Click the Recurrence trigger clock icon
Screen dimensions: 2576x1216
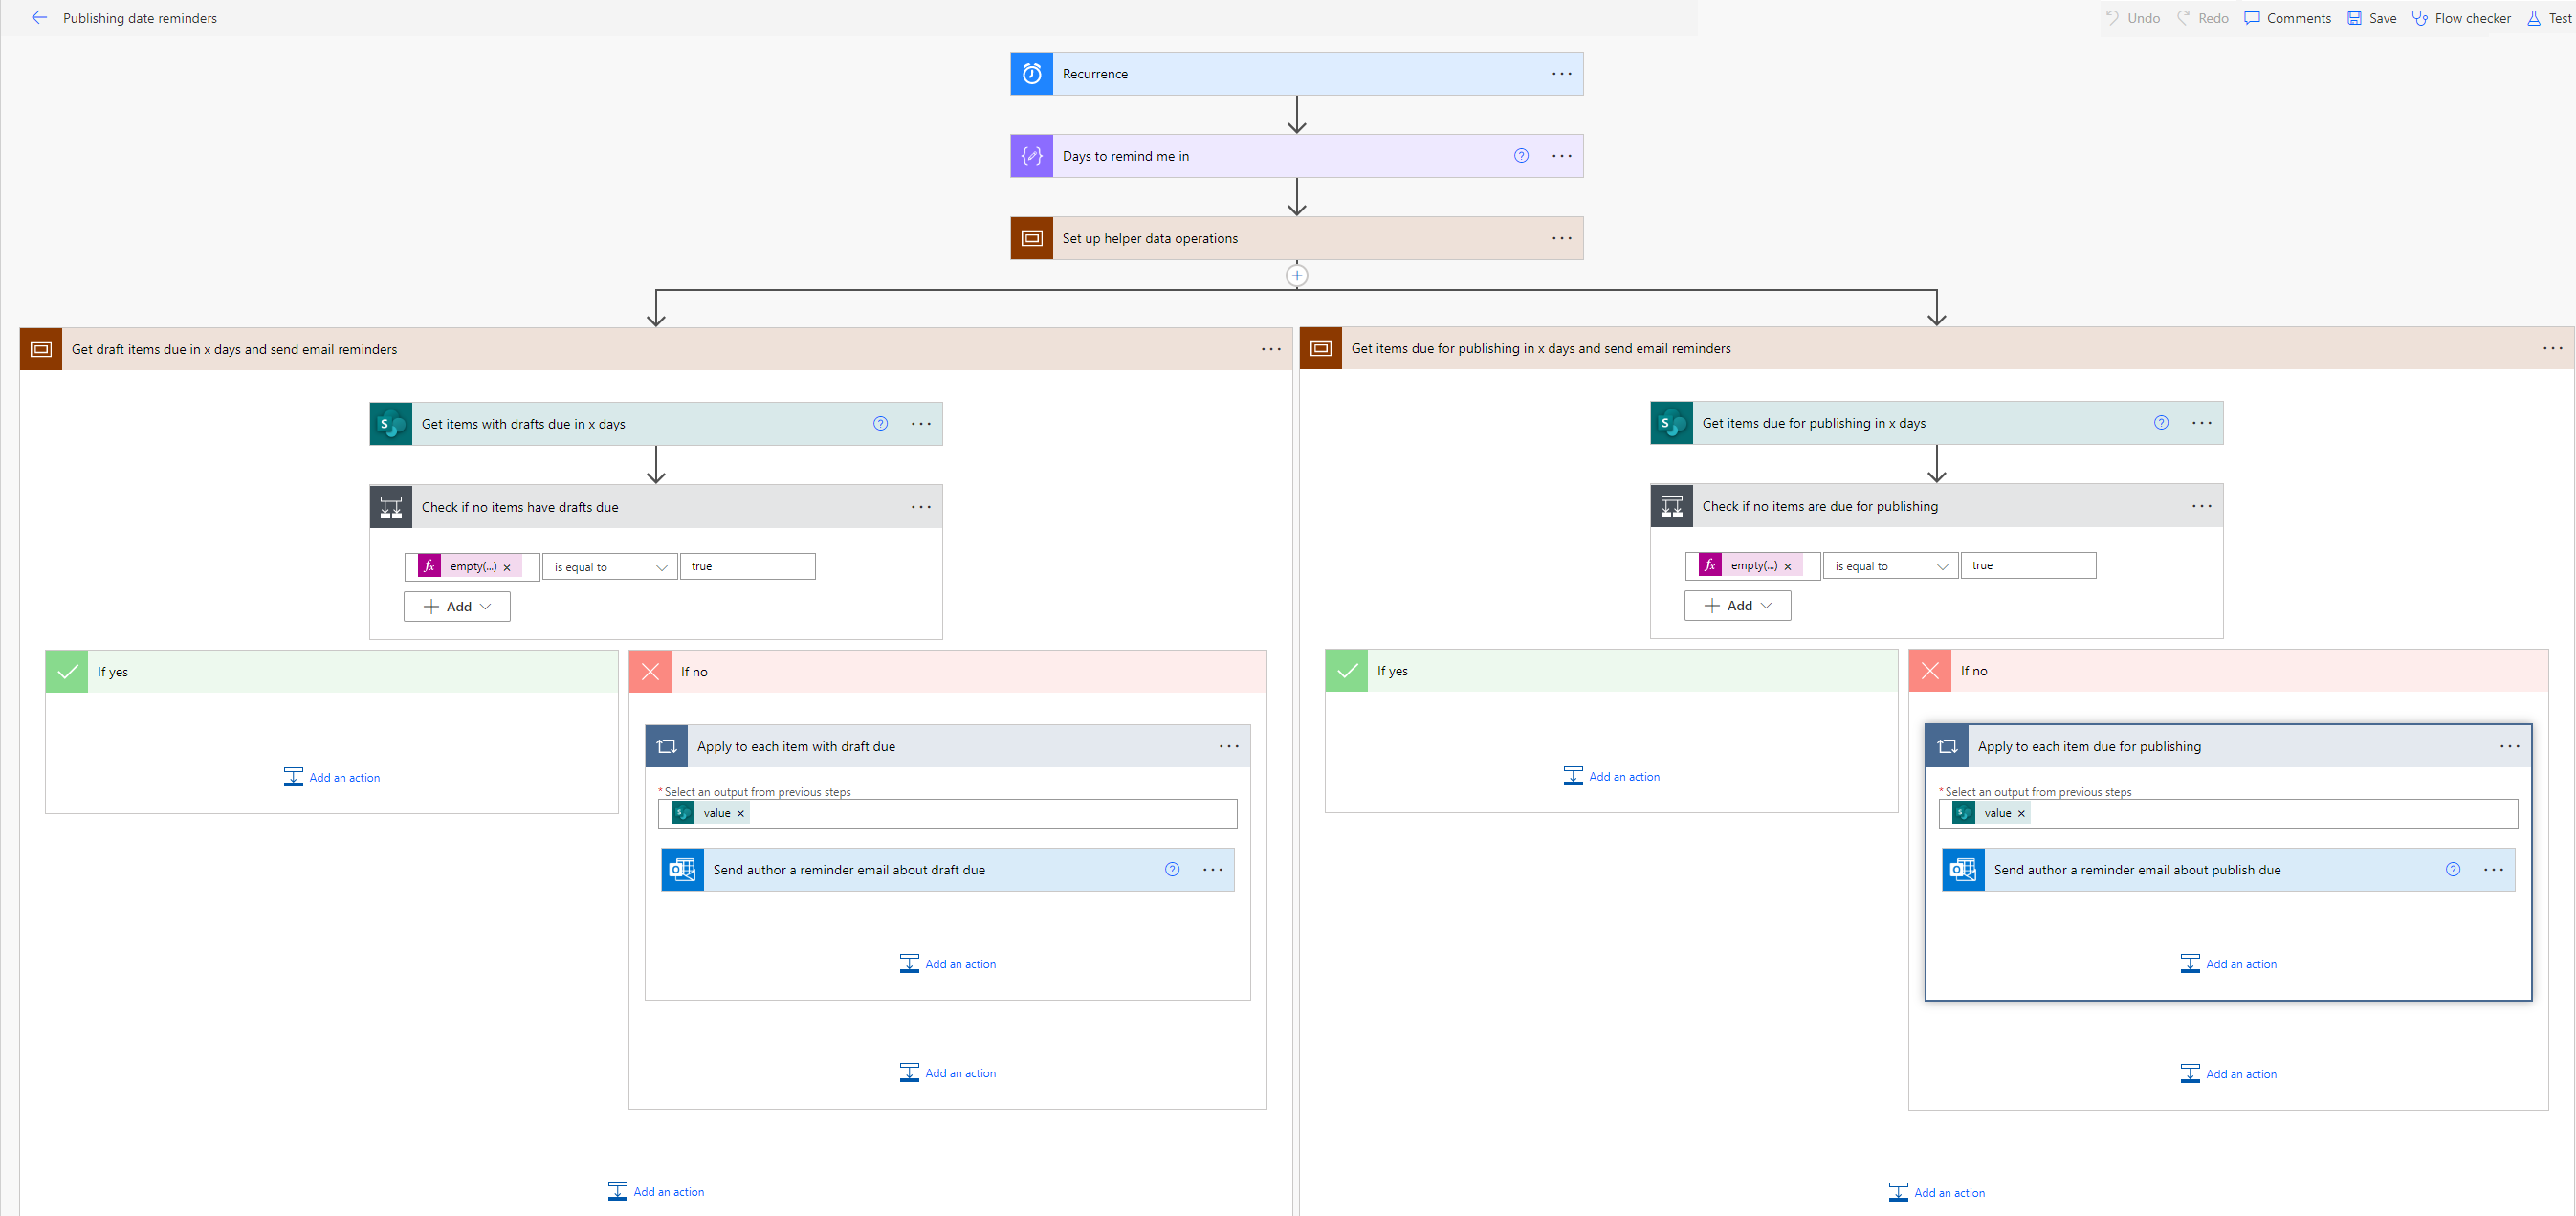(1031, 73)
